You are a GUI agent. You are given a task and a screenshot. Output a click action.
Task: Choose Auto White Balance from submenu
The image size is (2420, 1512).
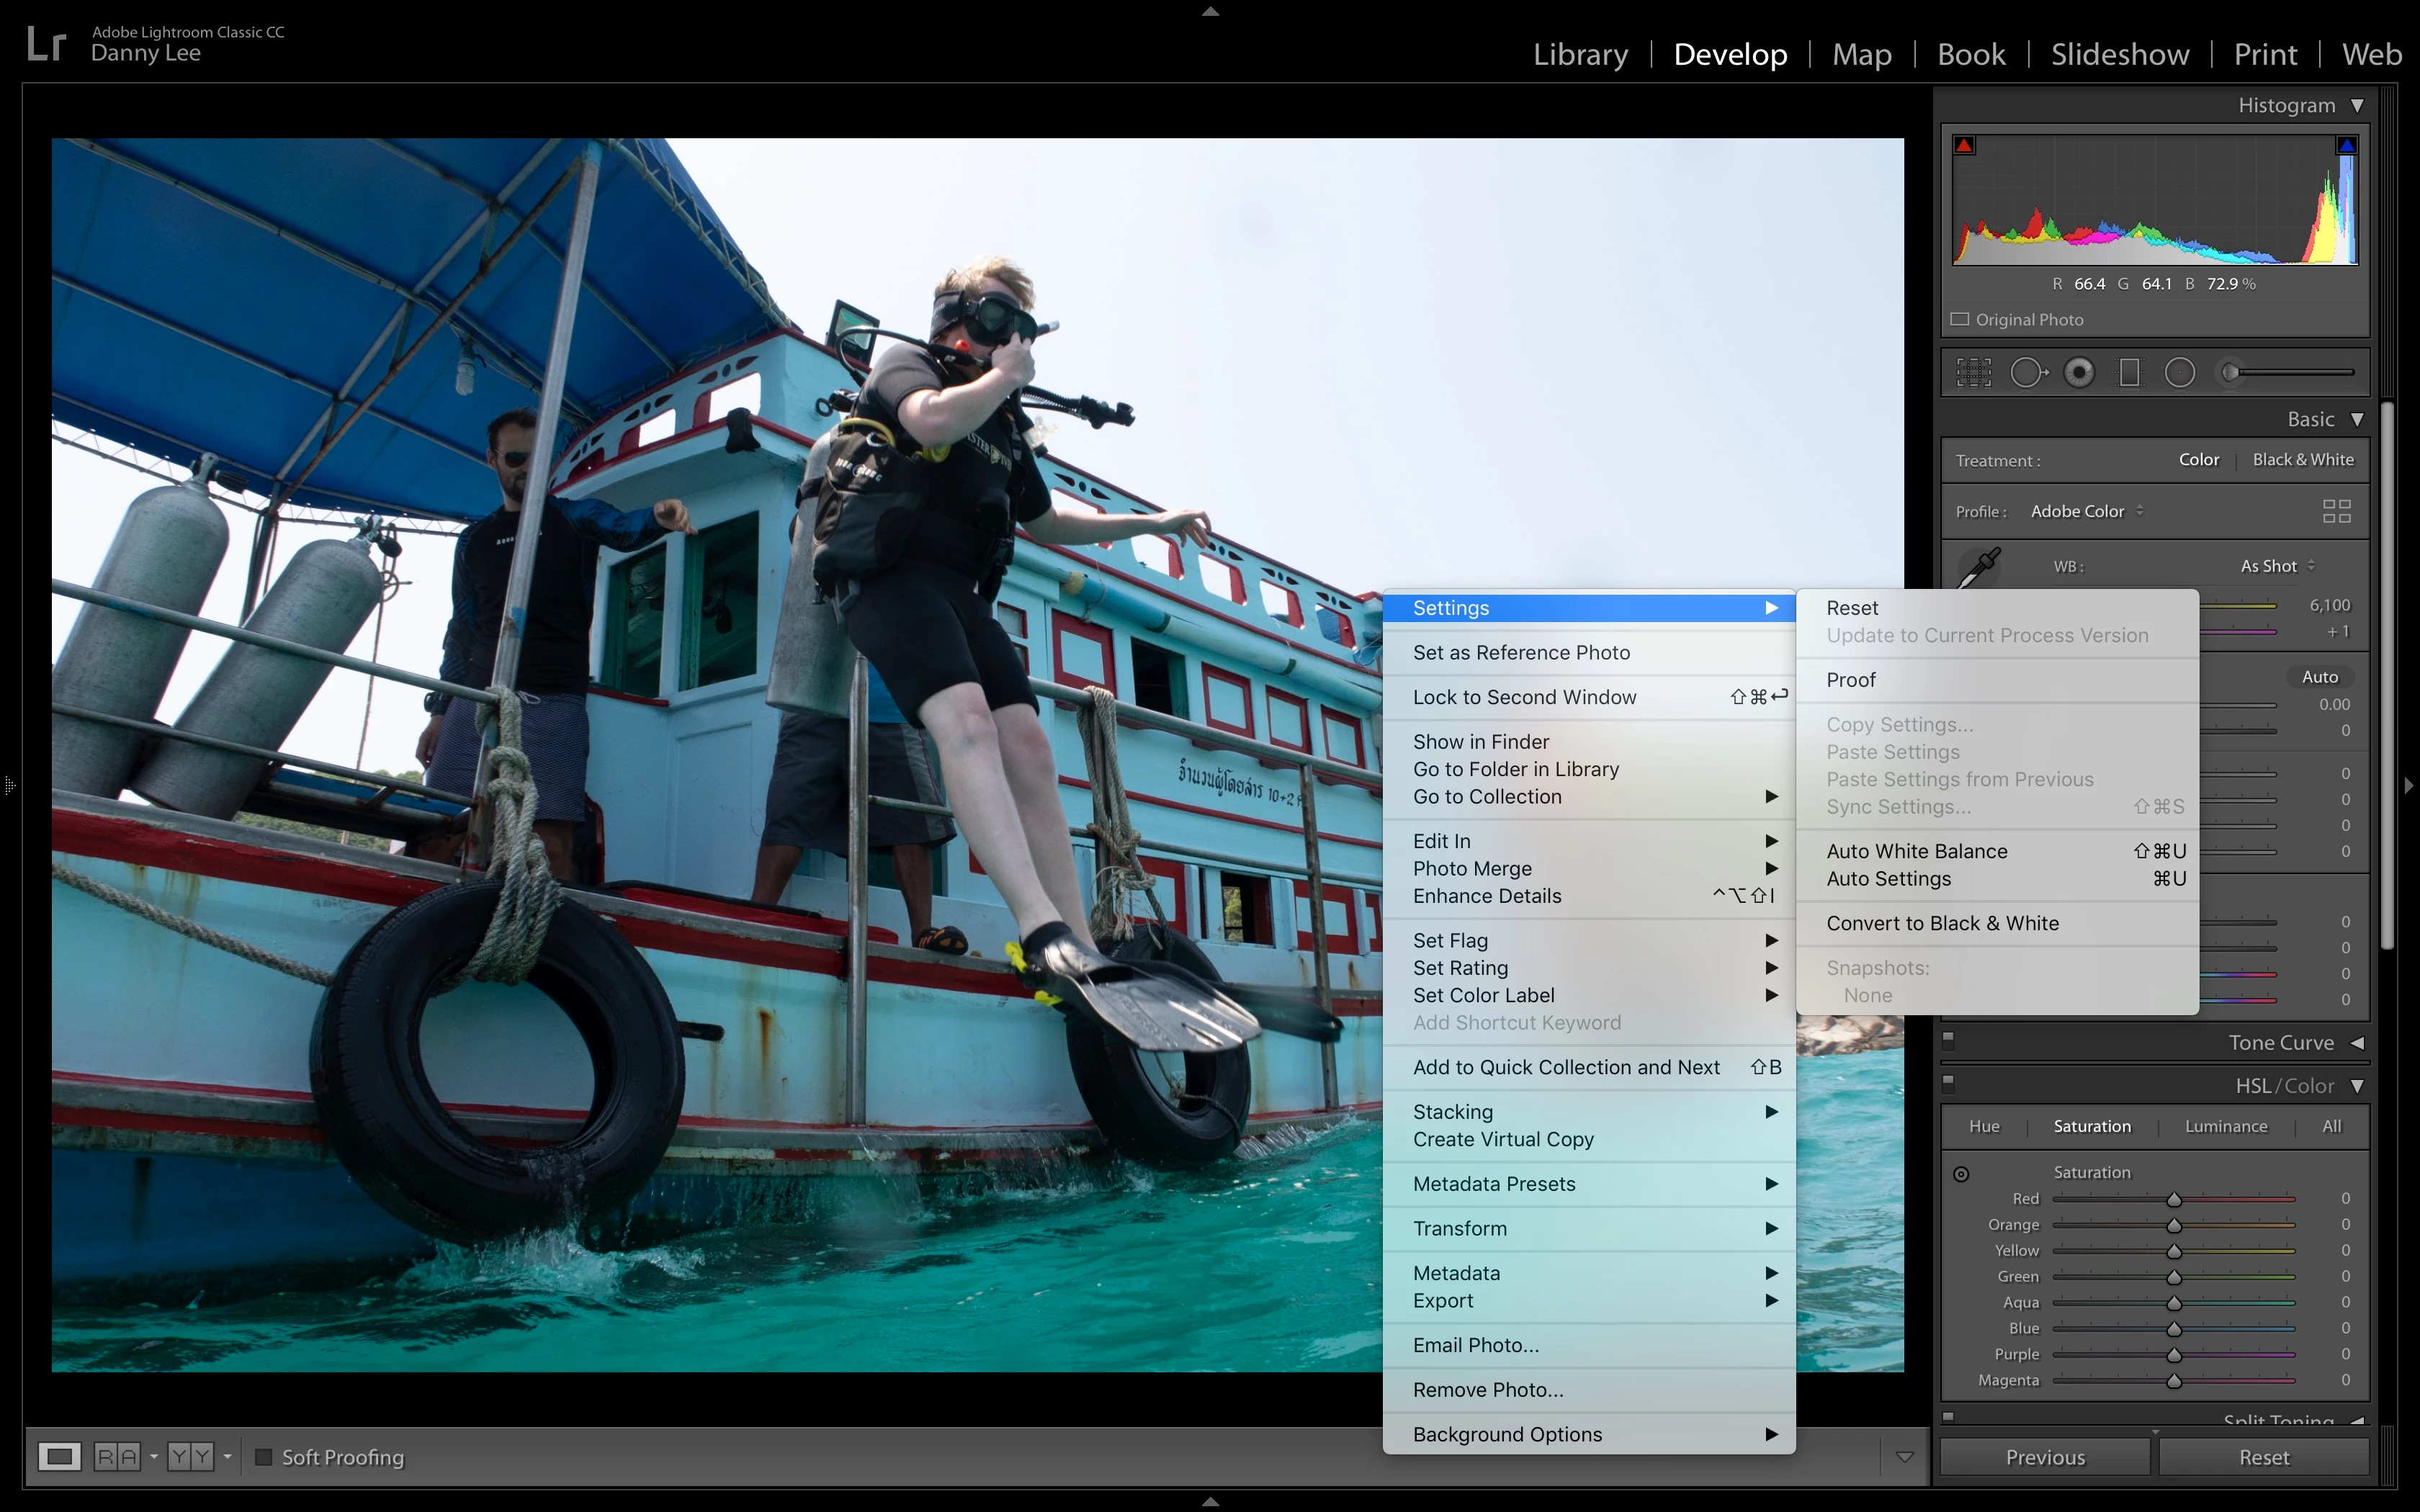coord(1916,851)
